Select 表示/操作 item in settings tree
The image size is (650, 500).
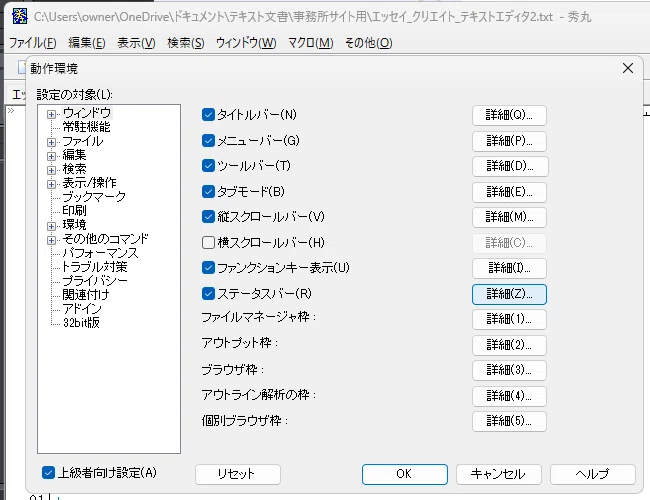point(89,183)
